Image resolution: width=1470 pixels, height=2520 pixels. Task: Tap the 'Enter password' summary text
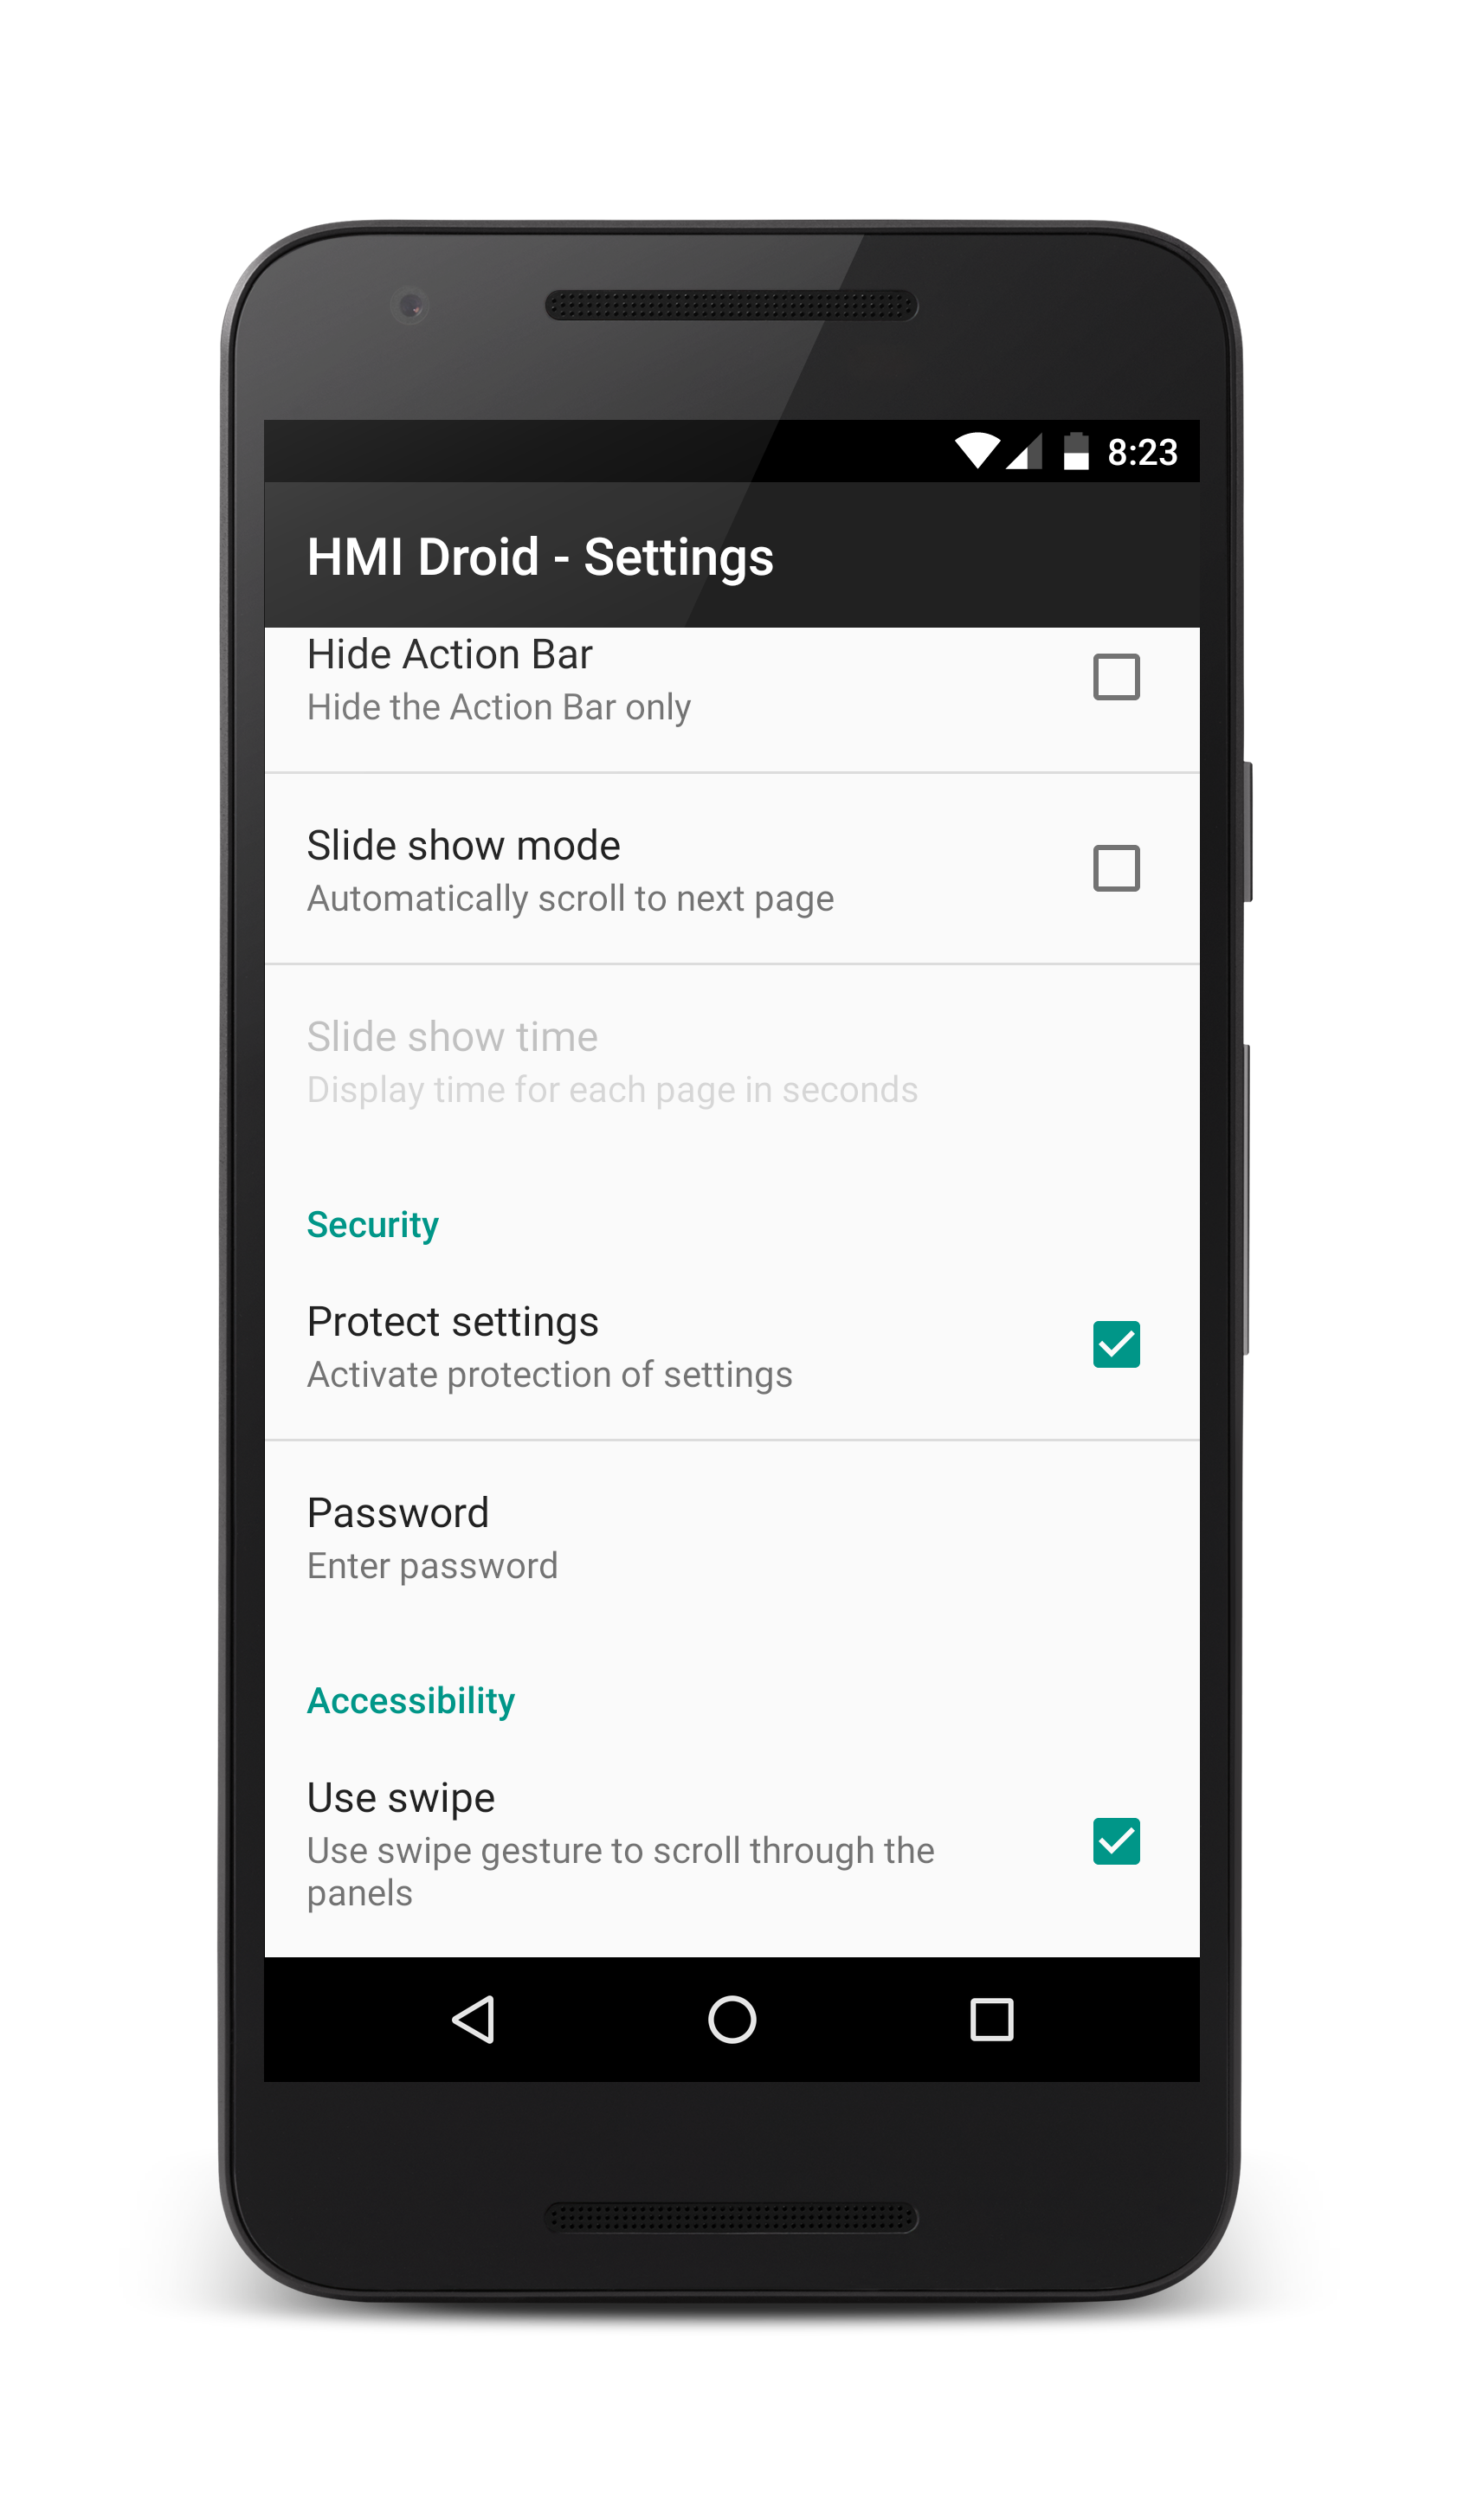click(432, 1567)
